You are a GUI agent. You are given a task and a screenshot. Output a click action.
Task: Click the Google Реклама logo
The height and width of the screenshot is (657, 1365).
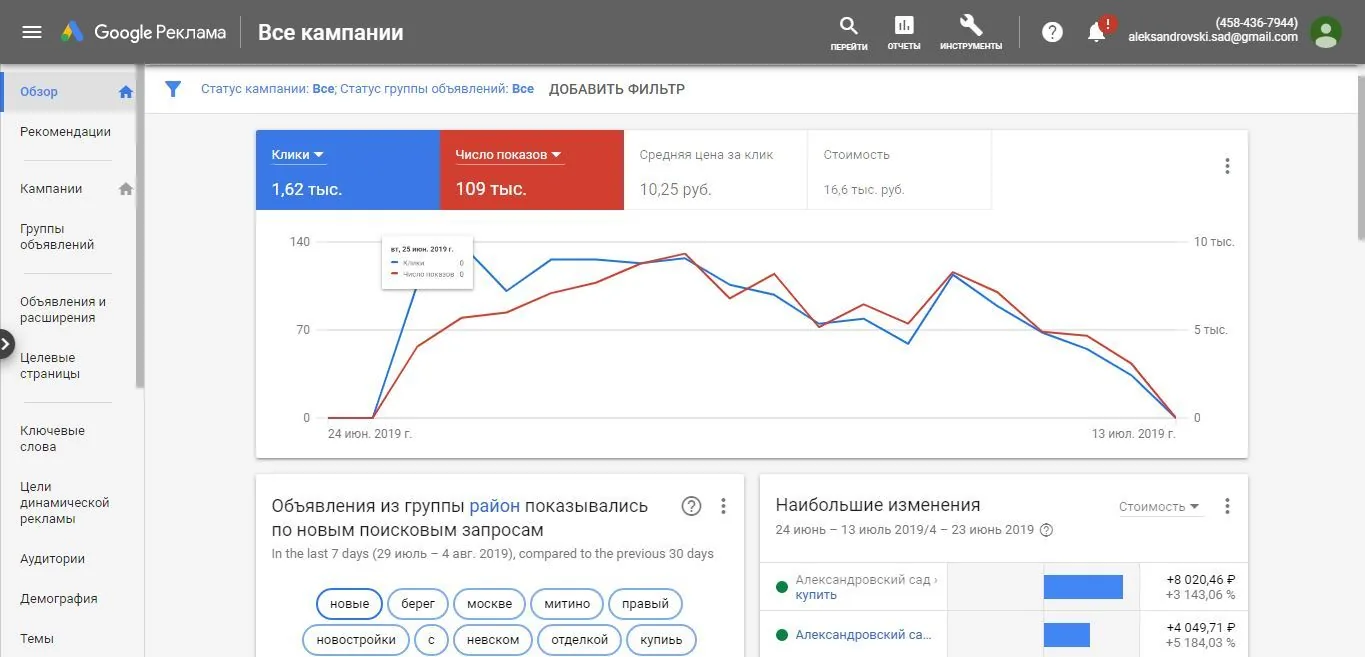click(143, 32)
